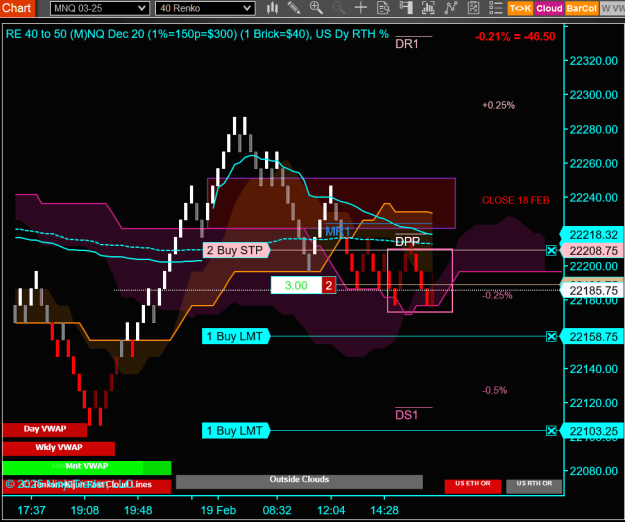
Task: Select the drawing tools pencil icon
Action: click(294, 8)
